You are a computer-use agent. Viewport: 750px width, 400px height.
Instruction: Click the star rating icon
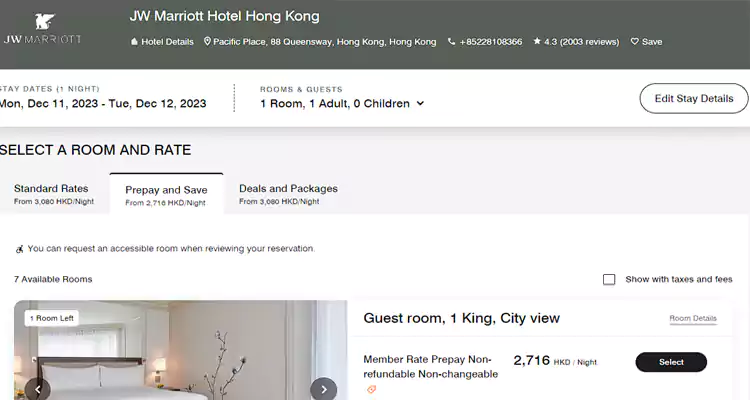coord(537,42)
